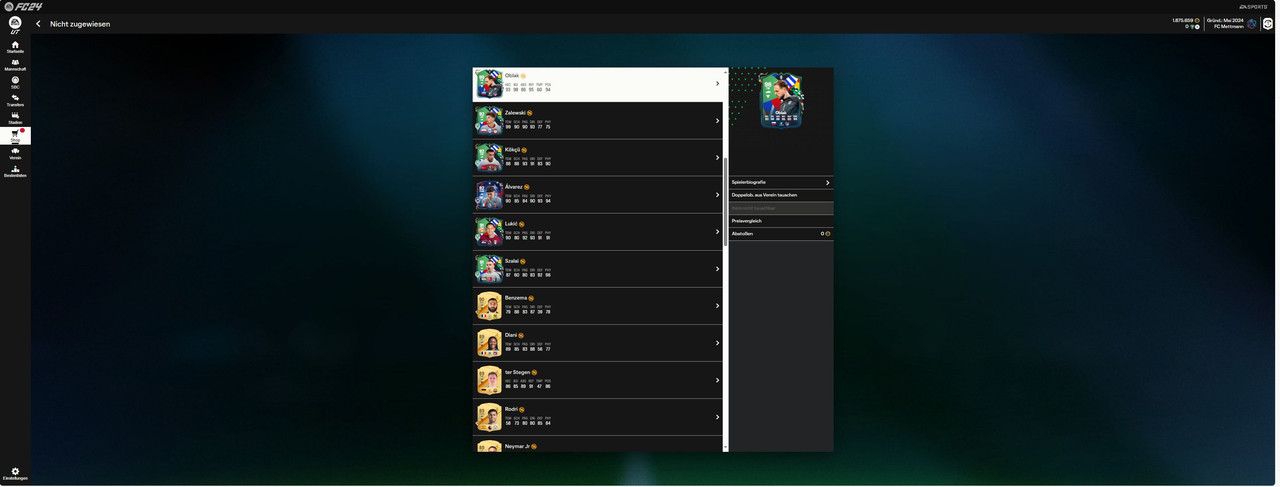Expand Rodri row with its chevron

(717, 417)
